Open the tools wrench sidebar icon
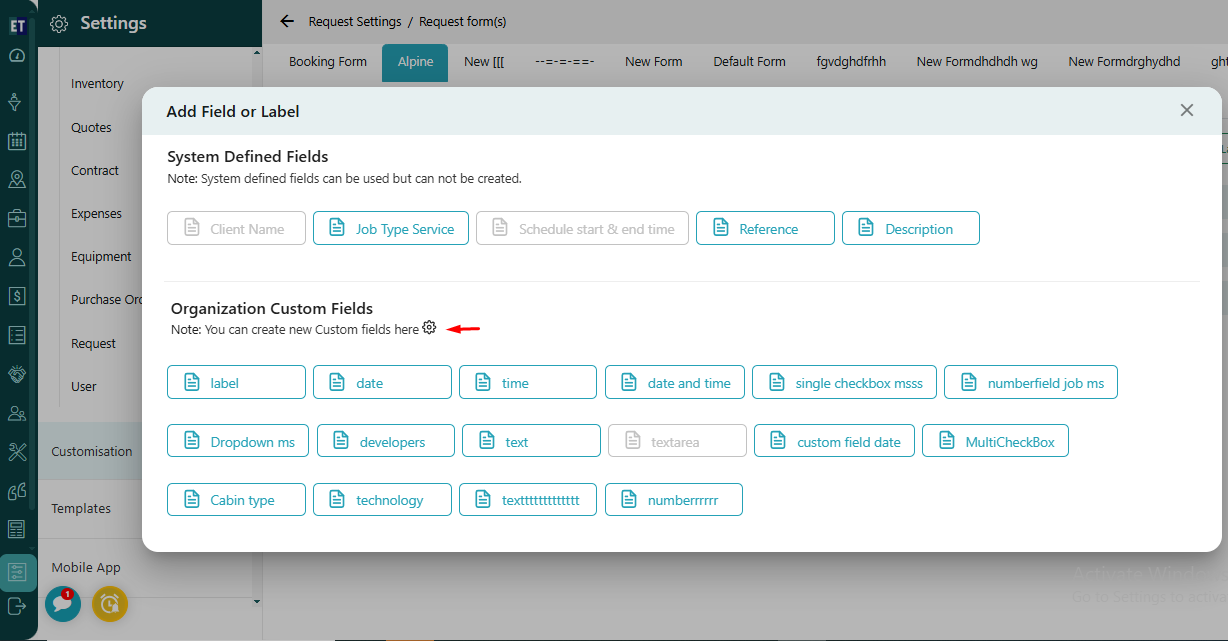1228x641 pixels. (x=17, y=452)
